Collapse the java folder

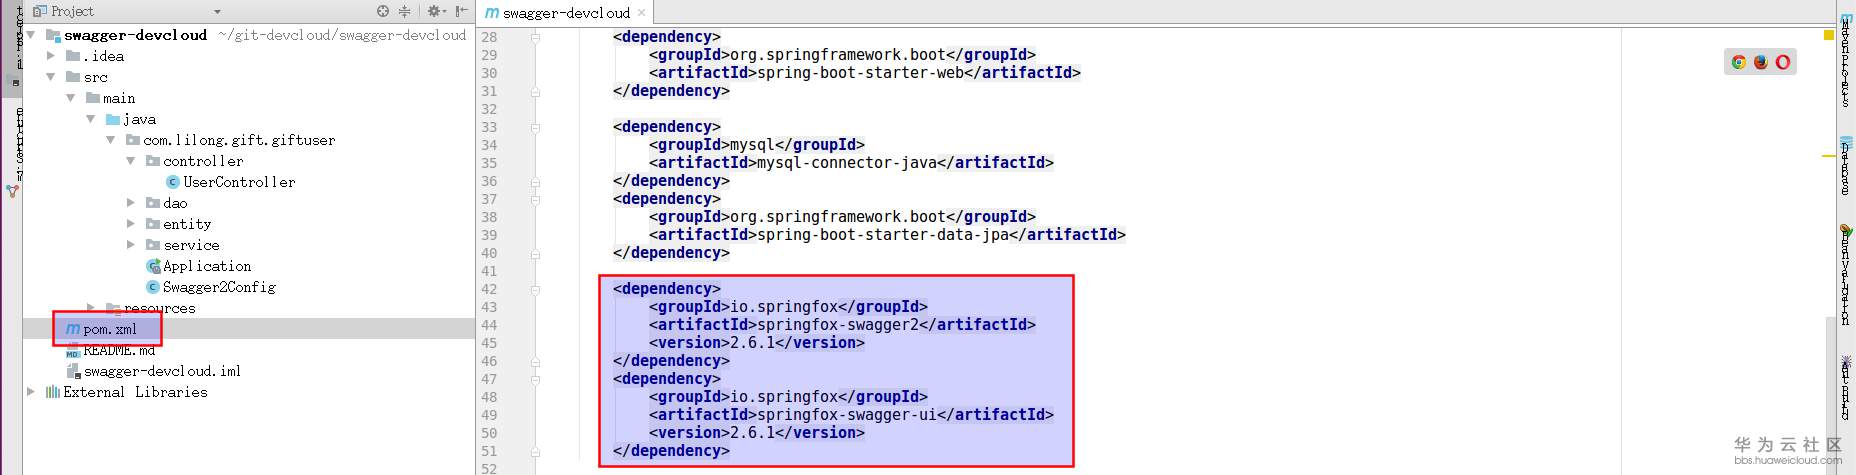pyautogui.click(x=91, y=119)
